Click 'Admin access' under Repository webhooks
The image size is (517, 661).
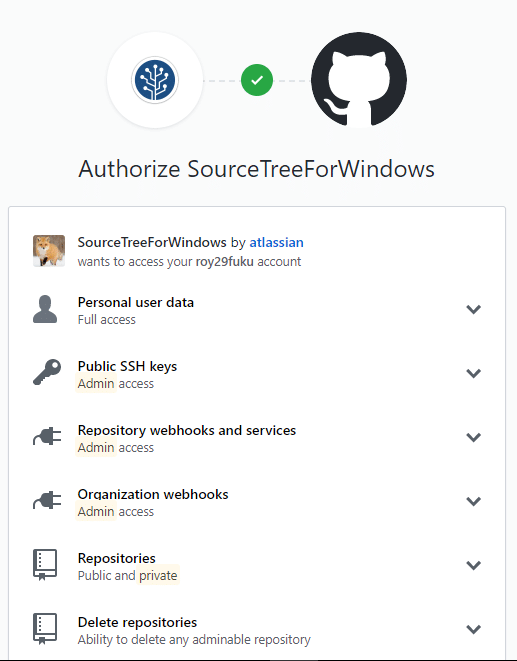pyautogui.click(x=116, y=447)
